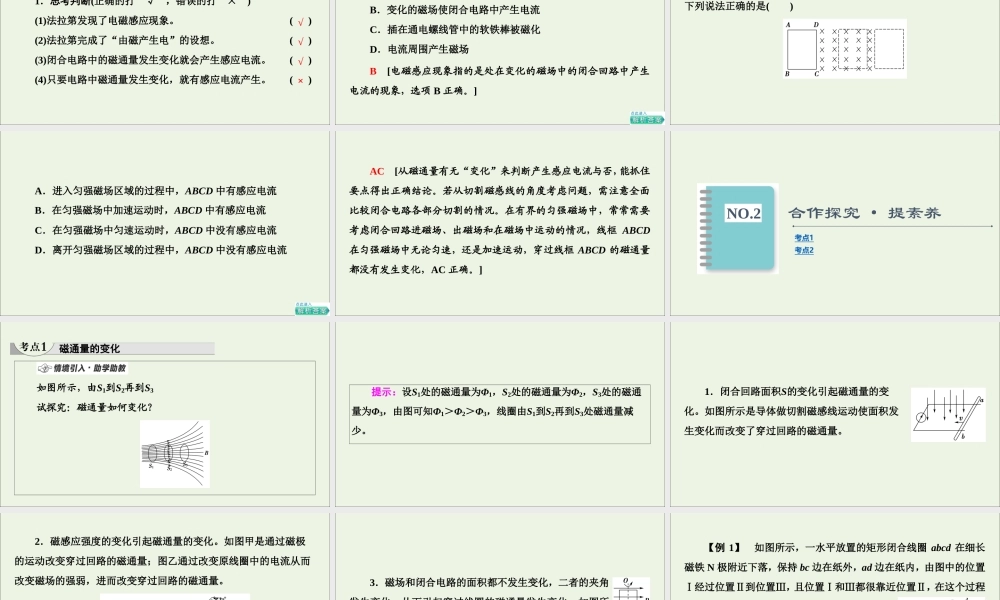Select option C 插在通电螺线管中的软铁棒被磁化
Image resolution: width=1000 pixels, height=600 pixels.
coord(455,29)
